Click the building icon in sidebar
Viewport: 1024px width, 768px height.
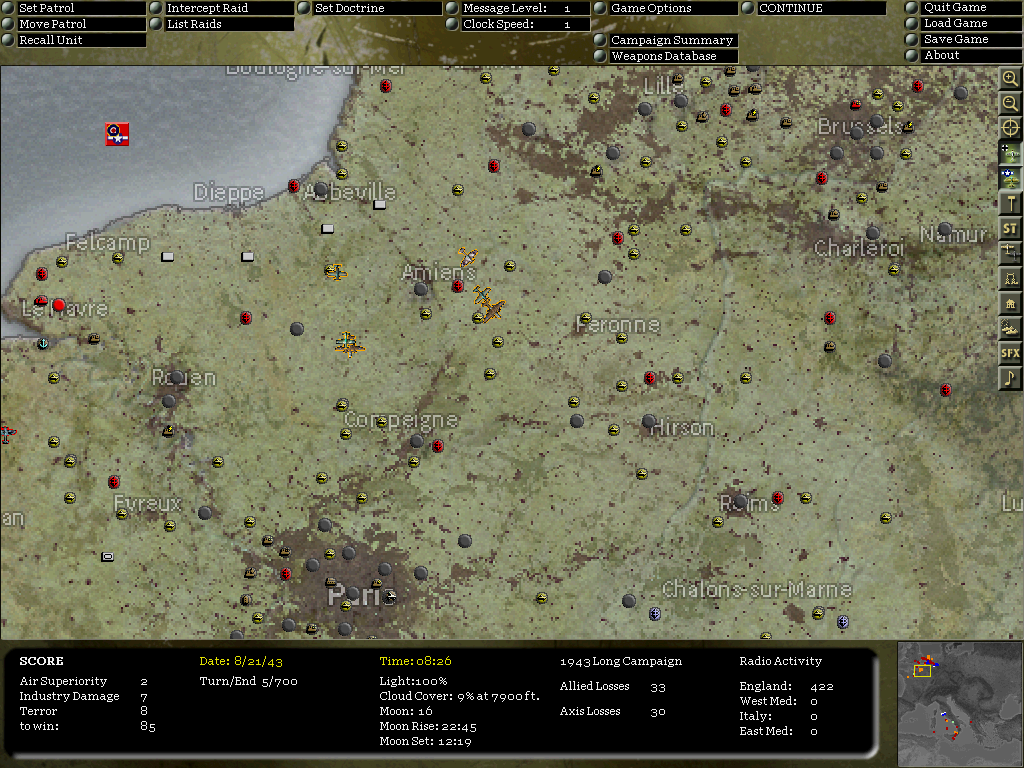[1010, 304]
